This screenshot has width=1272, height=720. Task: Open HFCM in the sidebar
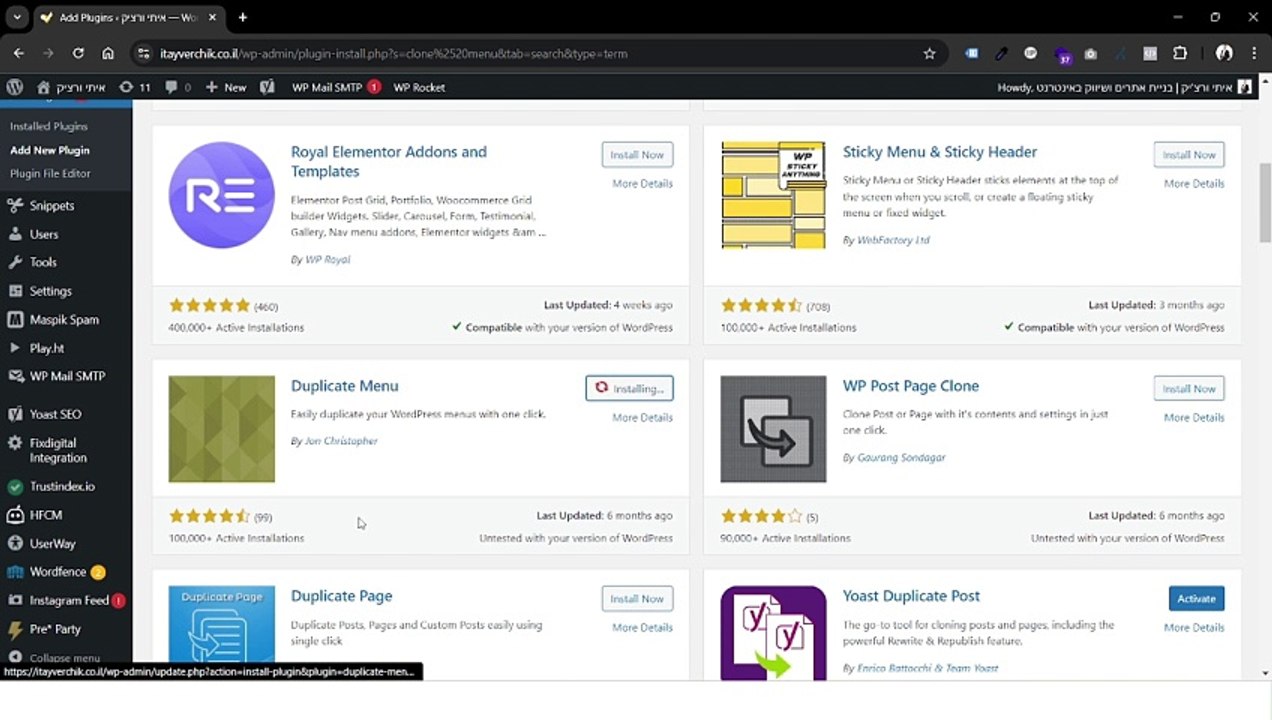(x=46, y=515)
